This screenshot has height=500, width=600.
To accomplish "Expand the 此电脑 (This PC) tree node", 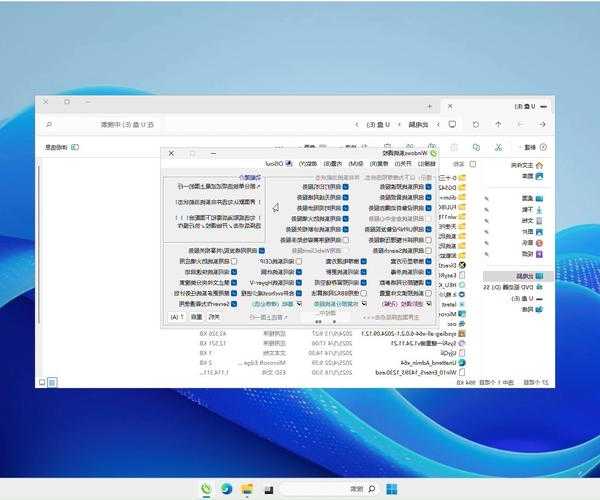I will 550,275.
